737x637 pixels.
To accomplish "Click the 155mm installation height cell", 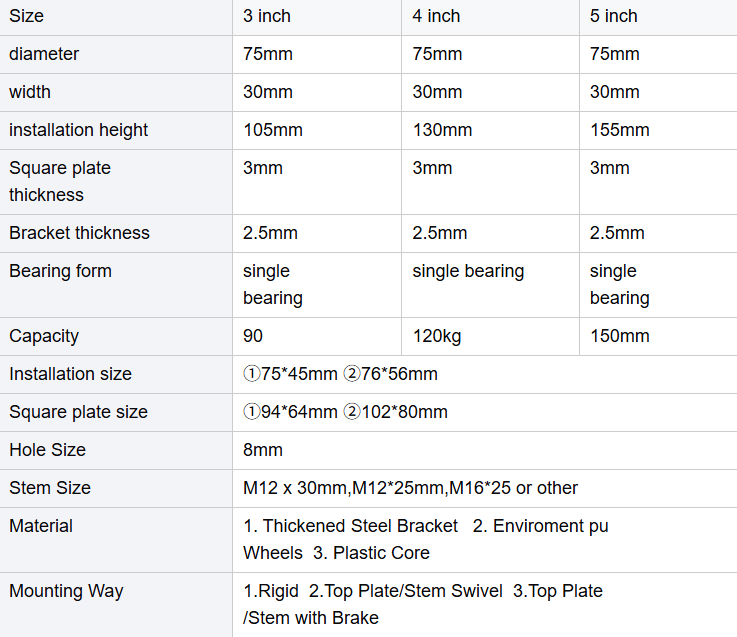I will click(x=658, y=130).
